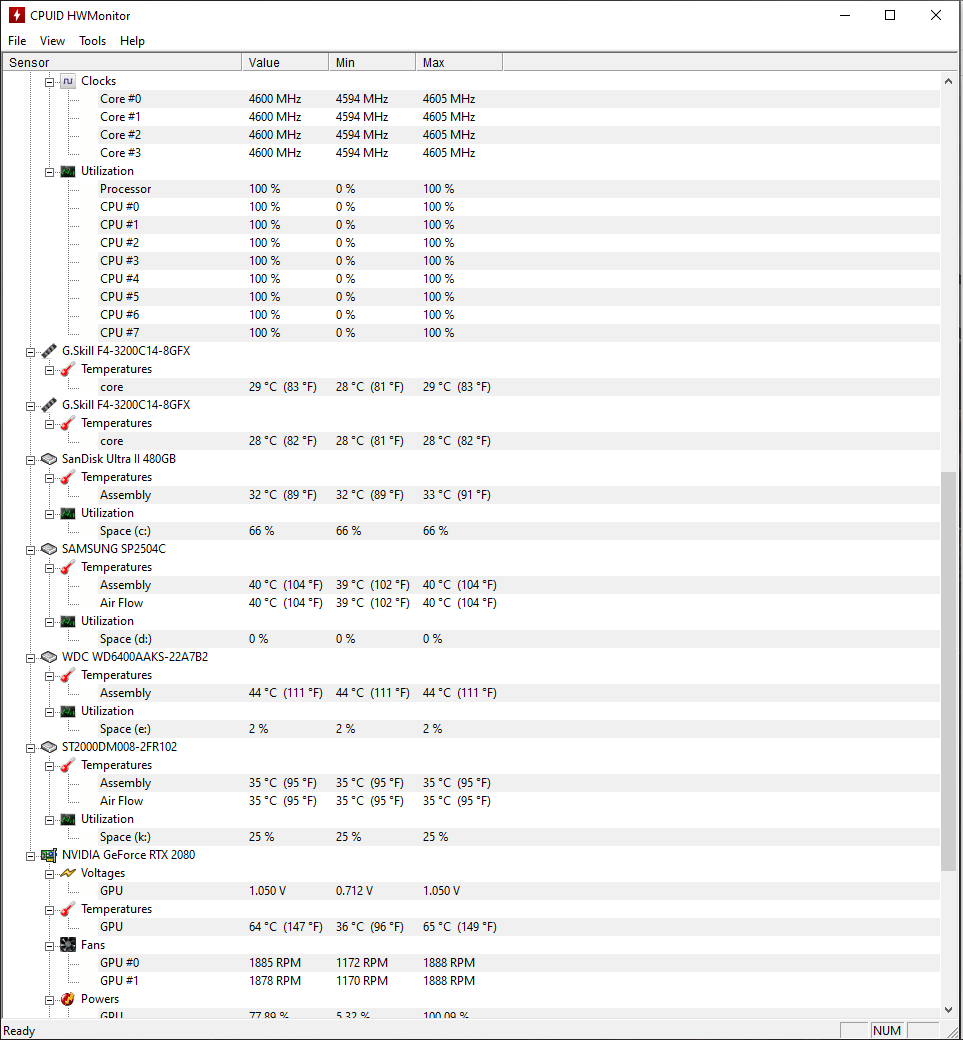The image size is (963, 1040).
Task: Click the Value column header
Action: pyautogui.click(x=285, y=62)
